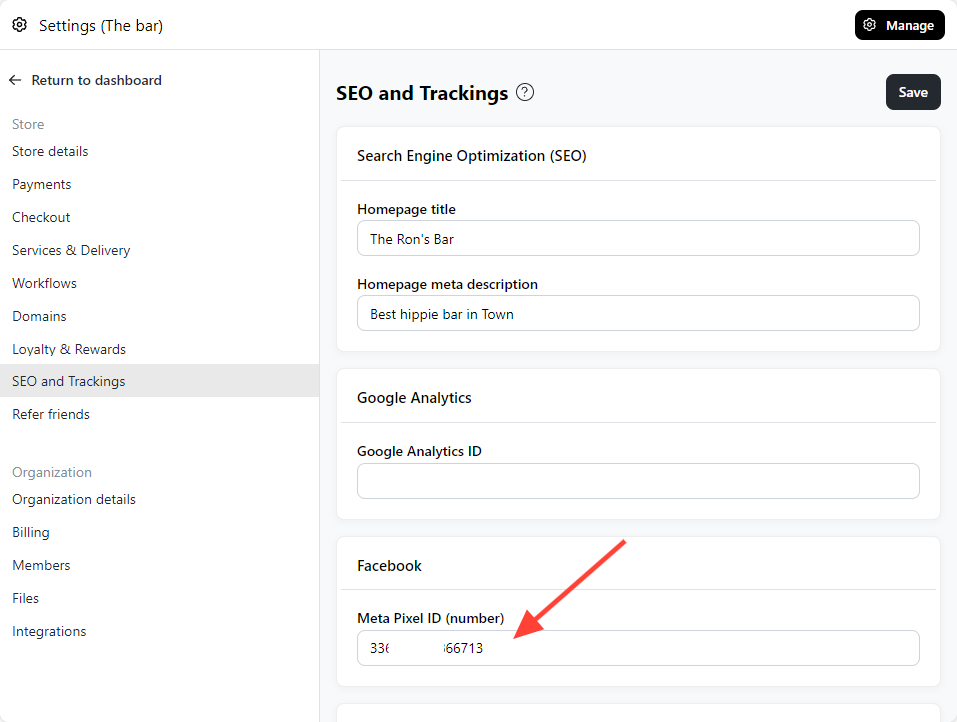Image resolution: width=957 pixels, height=722 pixels.
Task: Select SEO and Trackings sidebar item
Action: (x=159, y=381)
